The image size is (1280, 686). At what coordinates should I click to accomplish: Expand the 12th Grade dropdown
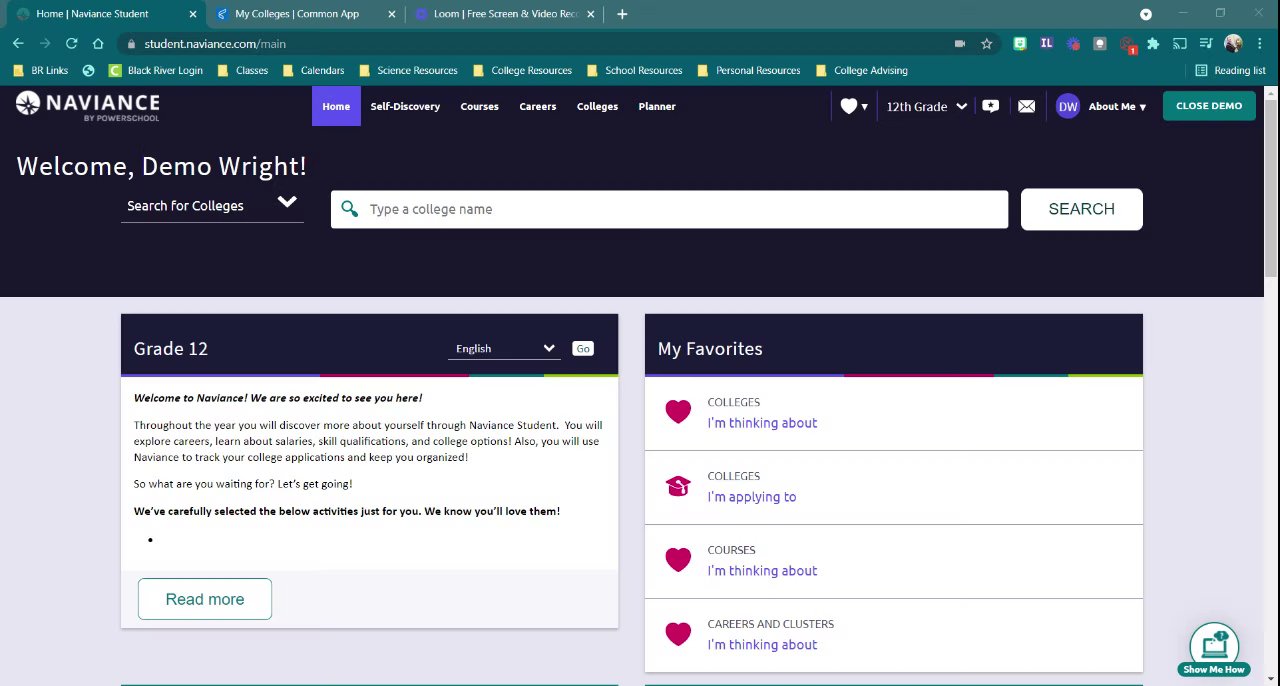click(926, 106)
